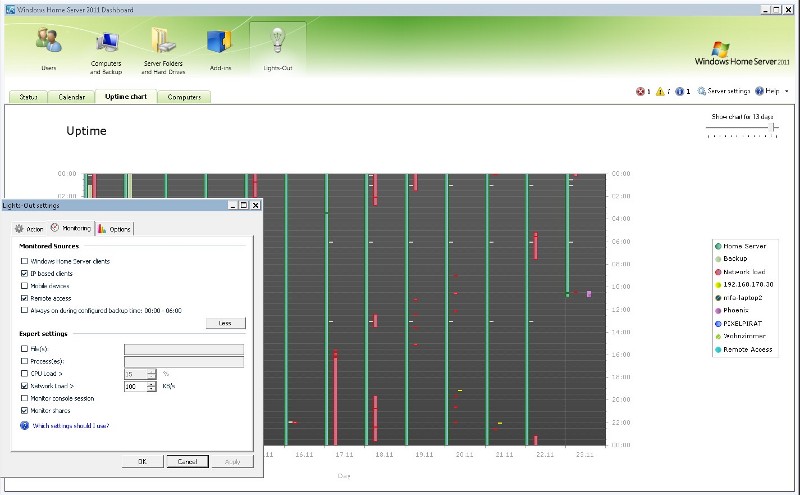Open the Add-ins section
The width and height of the screenshot is (800, 495).
tap(220, 50)
